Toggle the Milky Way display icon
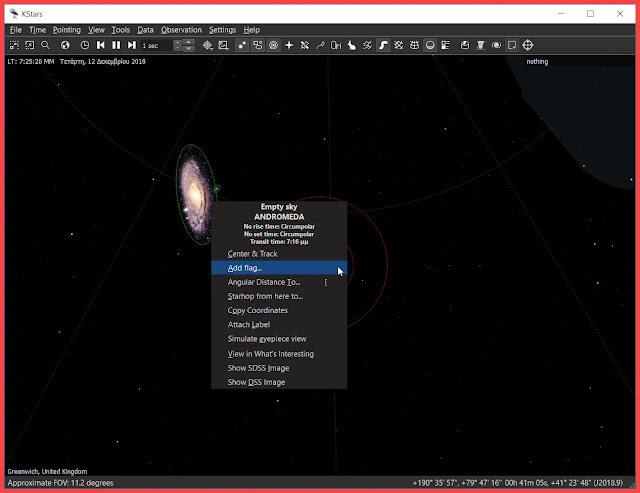The height and width of the screenshot is (493, 640). click(383, 45)
